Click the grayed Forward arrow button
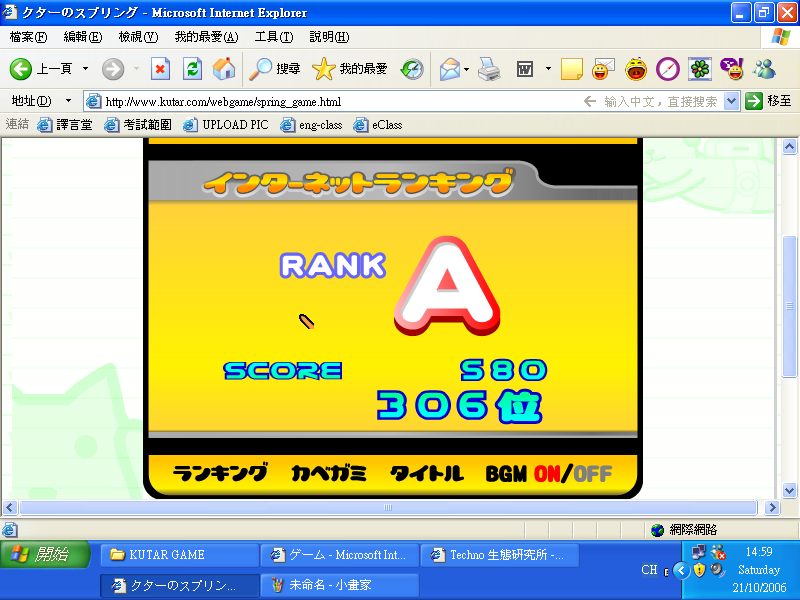The height and width of the screenshot is (600, 800). pyautogui.click(x=113, y=69)
